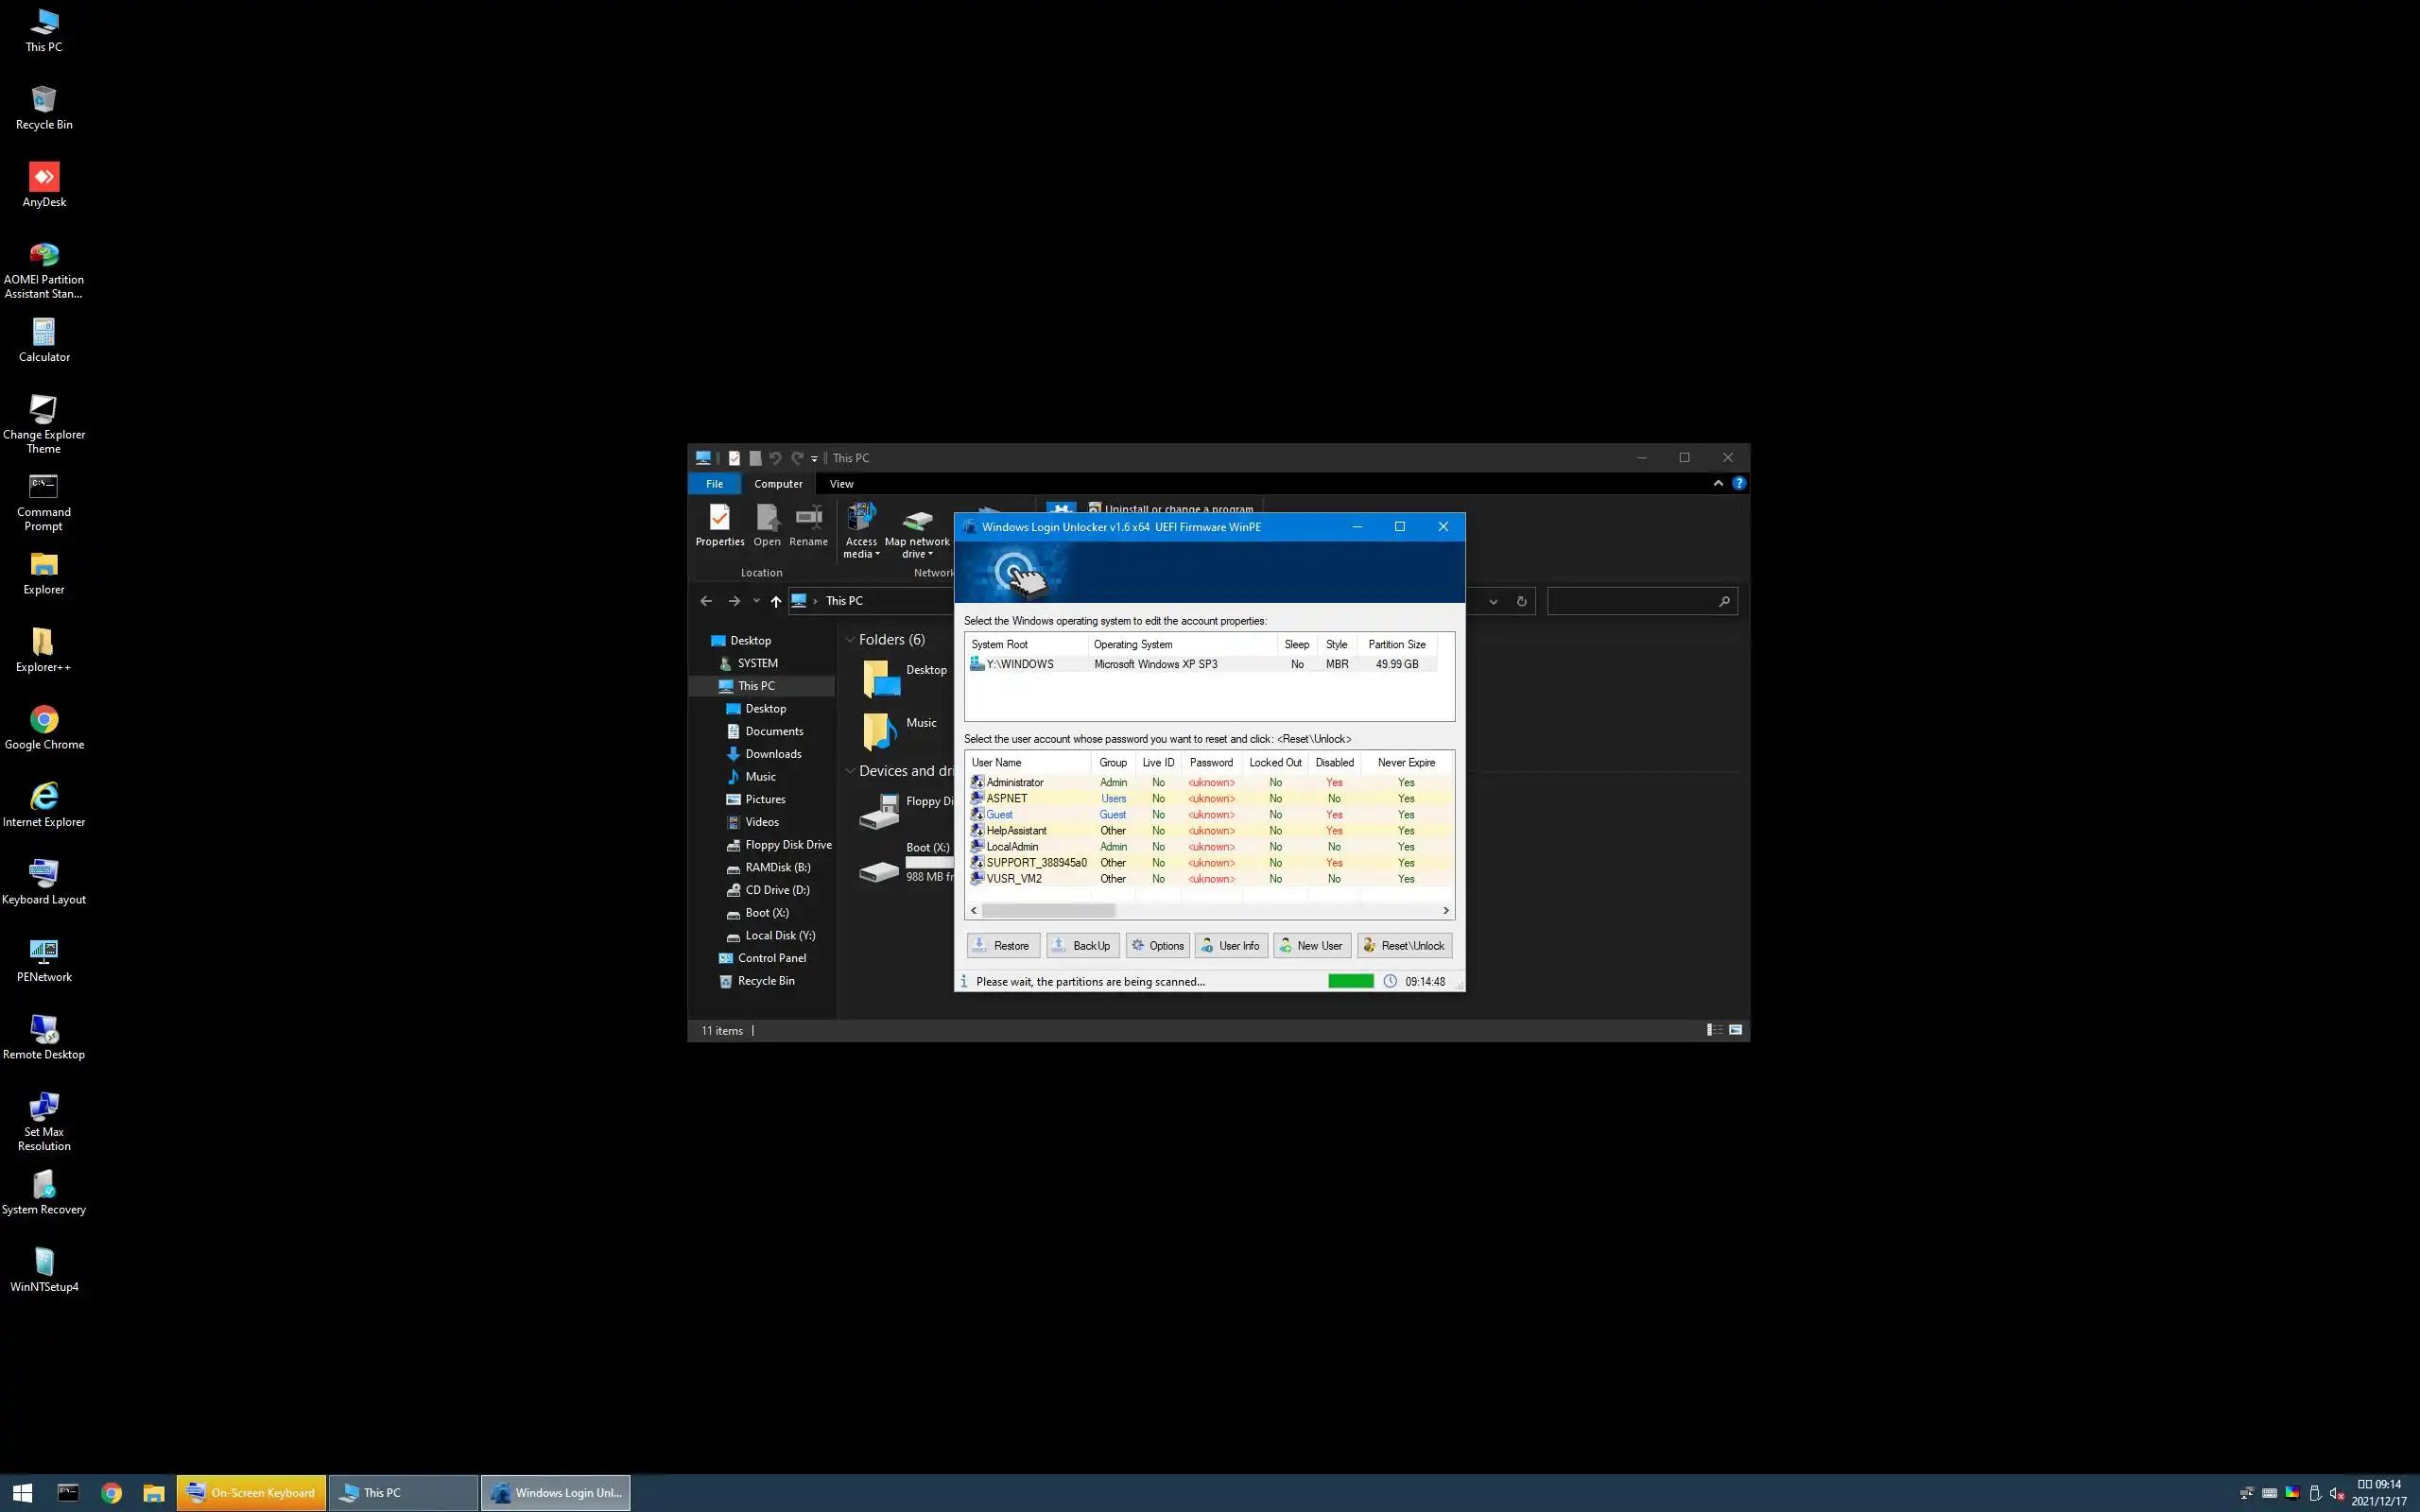Open the File tab in Explorer
The width and height of the screenshot is (2420, 1512).
[x=714, y=484]
